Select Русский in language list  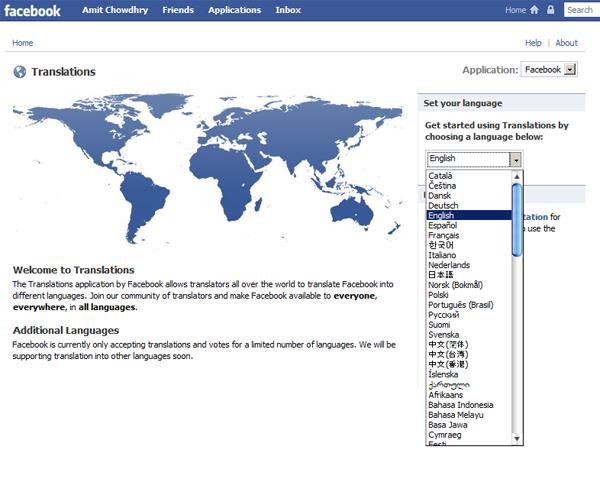[x=469, y=315]
